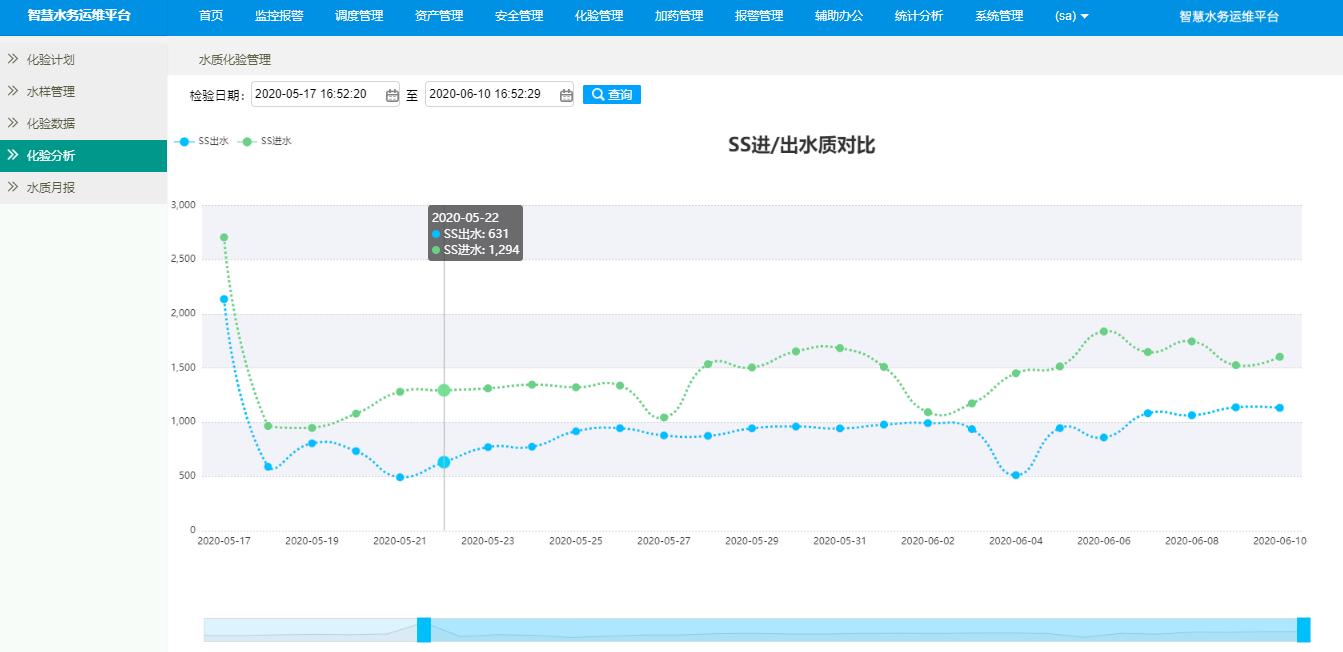Open 水样管理 in sidebar
The height and width of the screenshot is (652, 1343).
point(50,92)
